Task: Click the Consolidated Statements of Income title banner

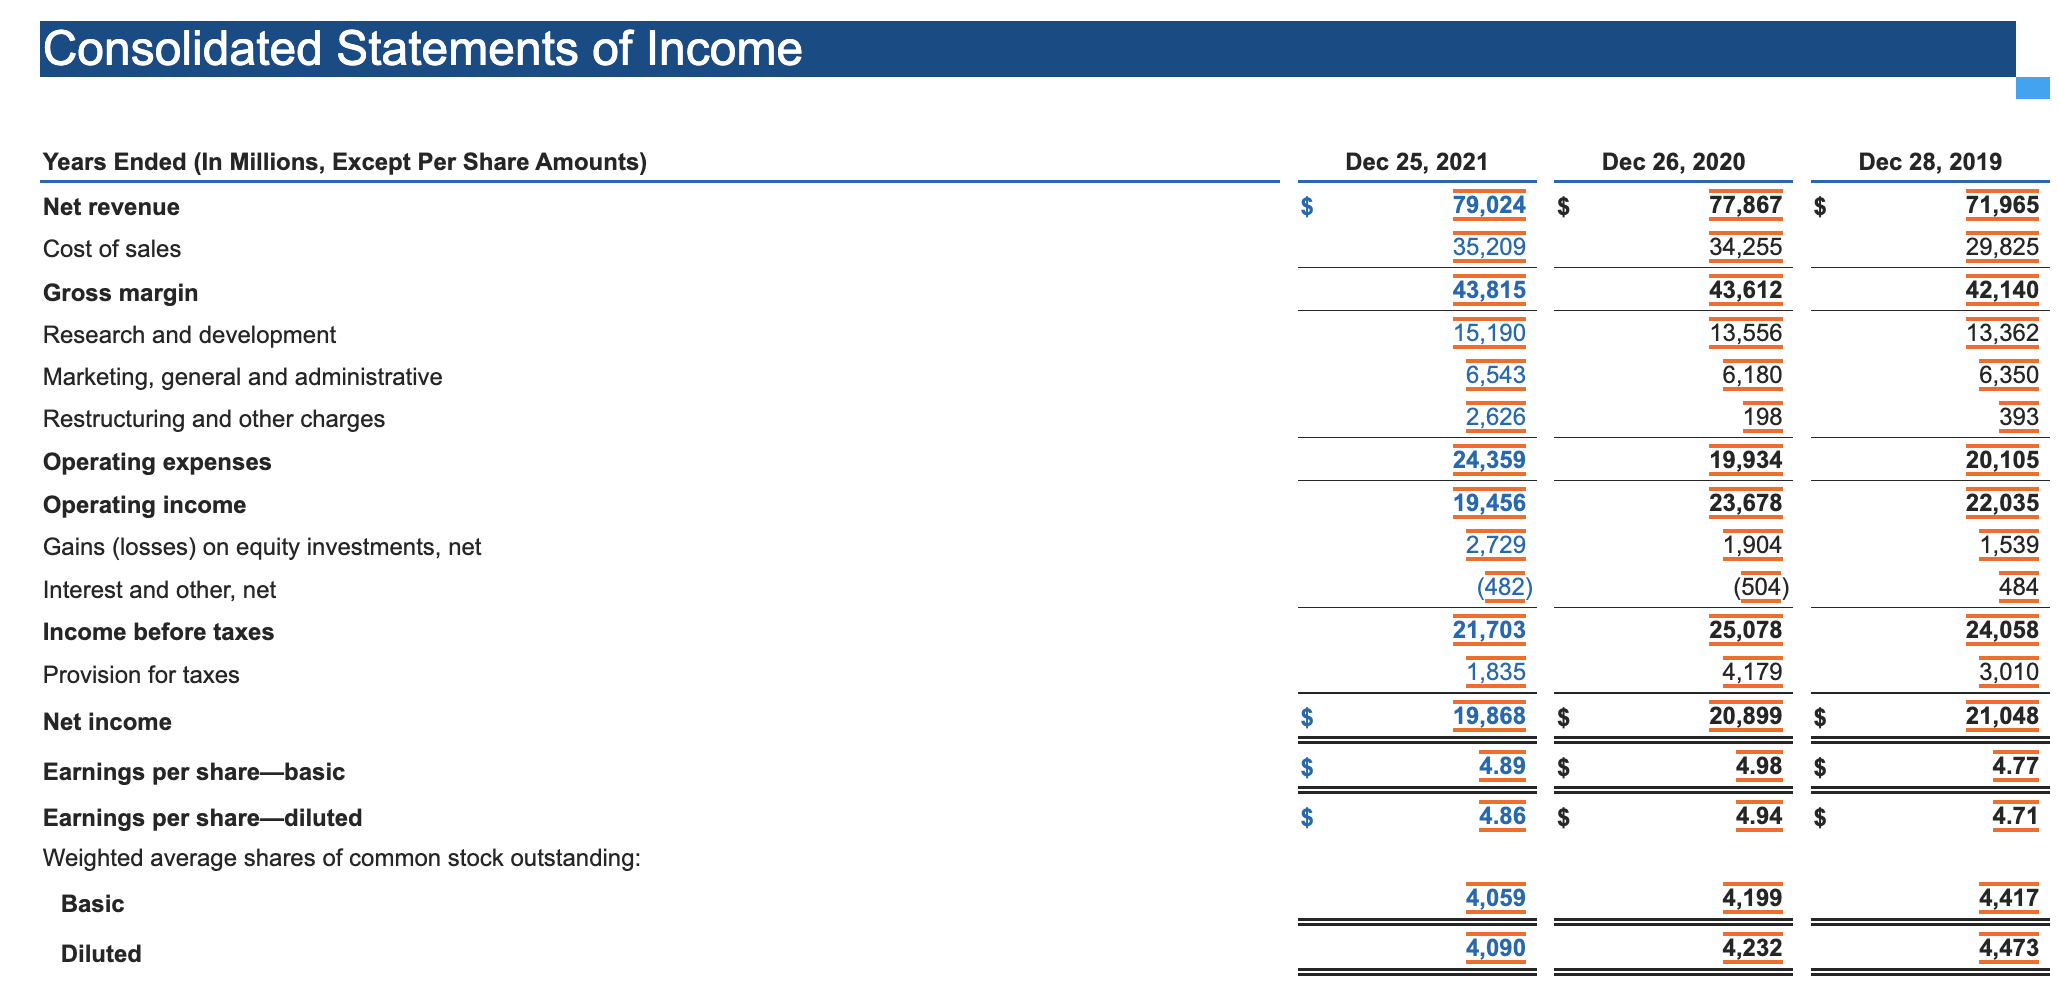Action: tap(420, 46)
